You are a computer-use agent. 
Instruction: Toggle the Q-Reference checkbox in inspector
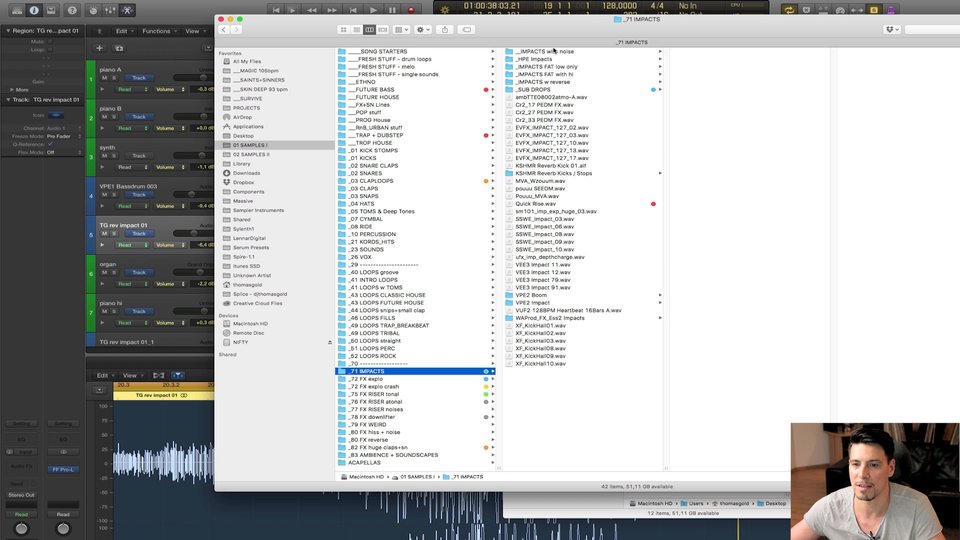(50, 144)
